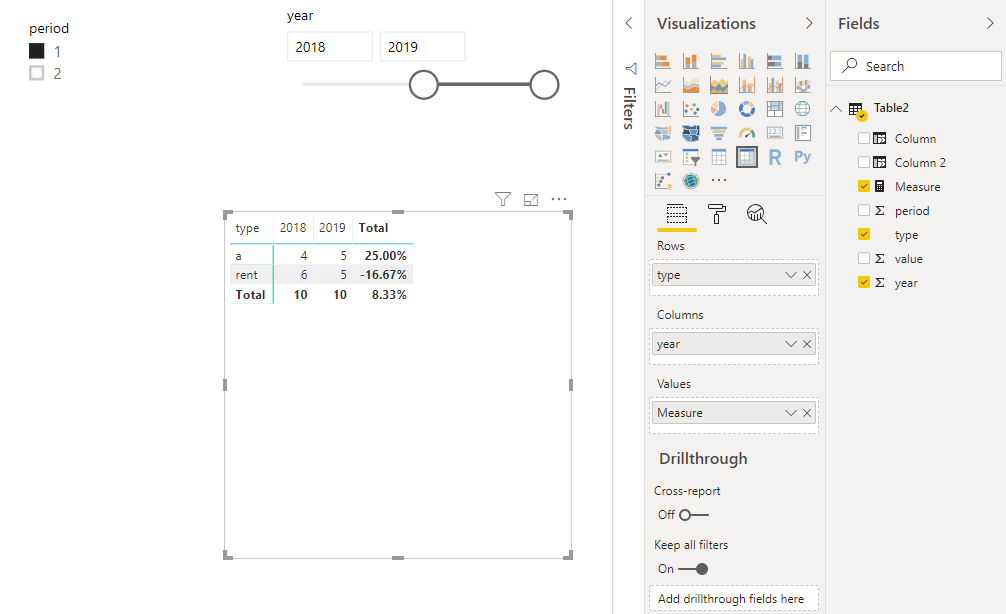
Task: Switch to the Analytics tab
Action: (756, 214)
